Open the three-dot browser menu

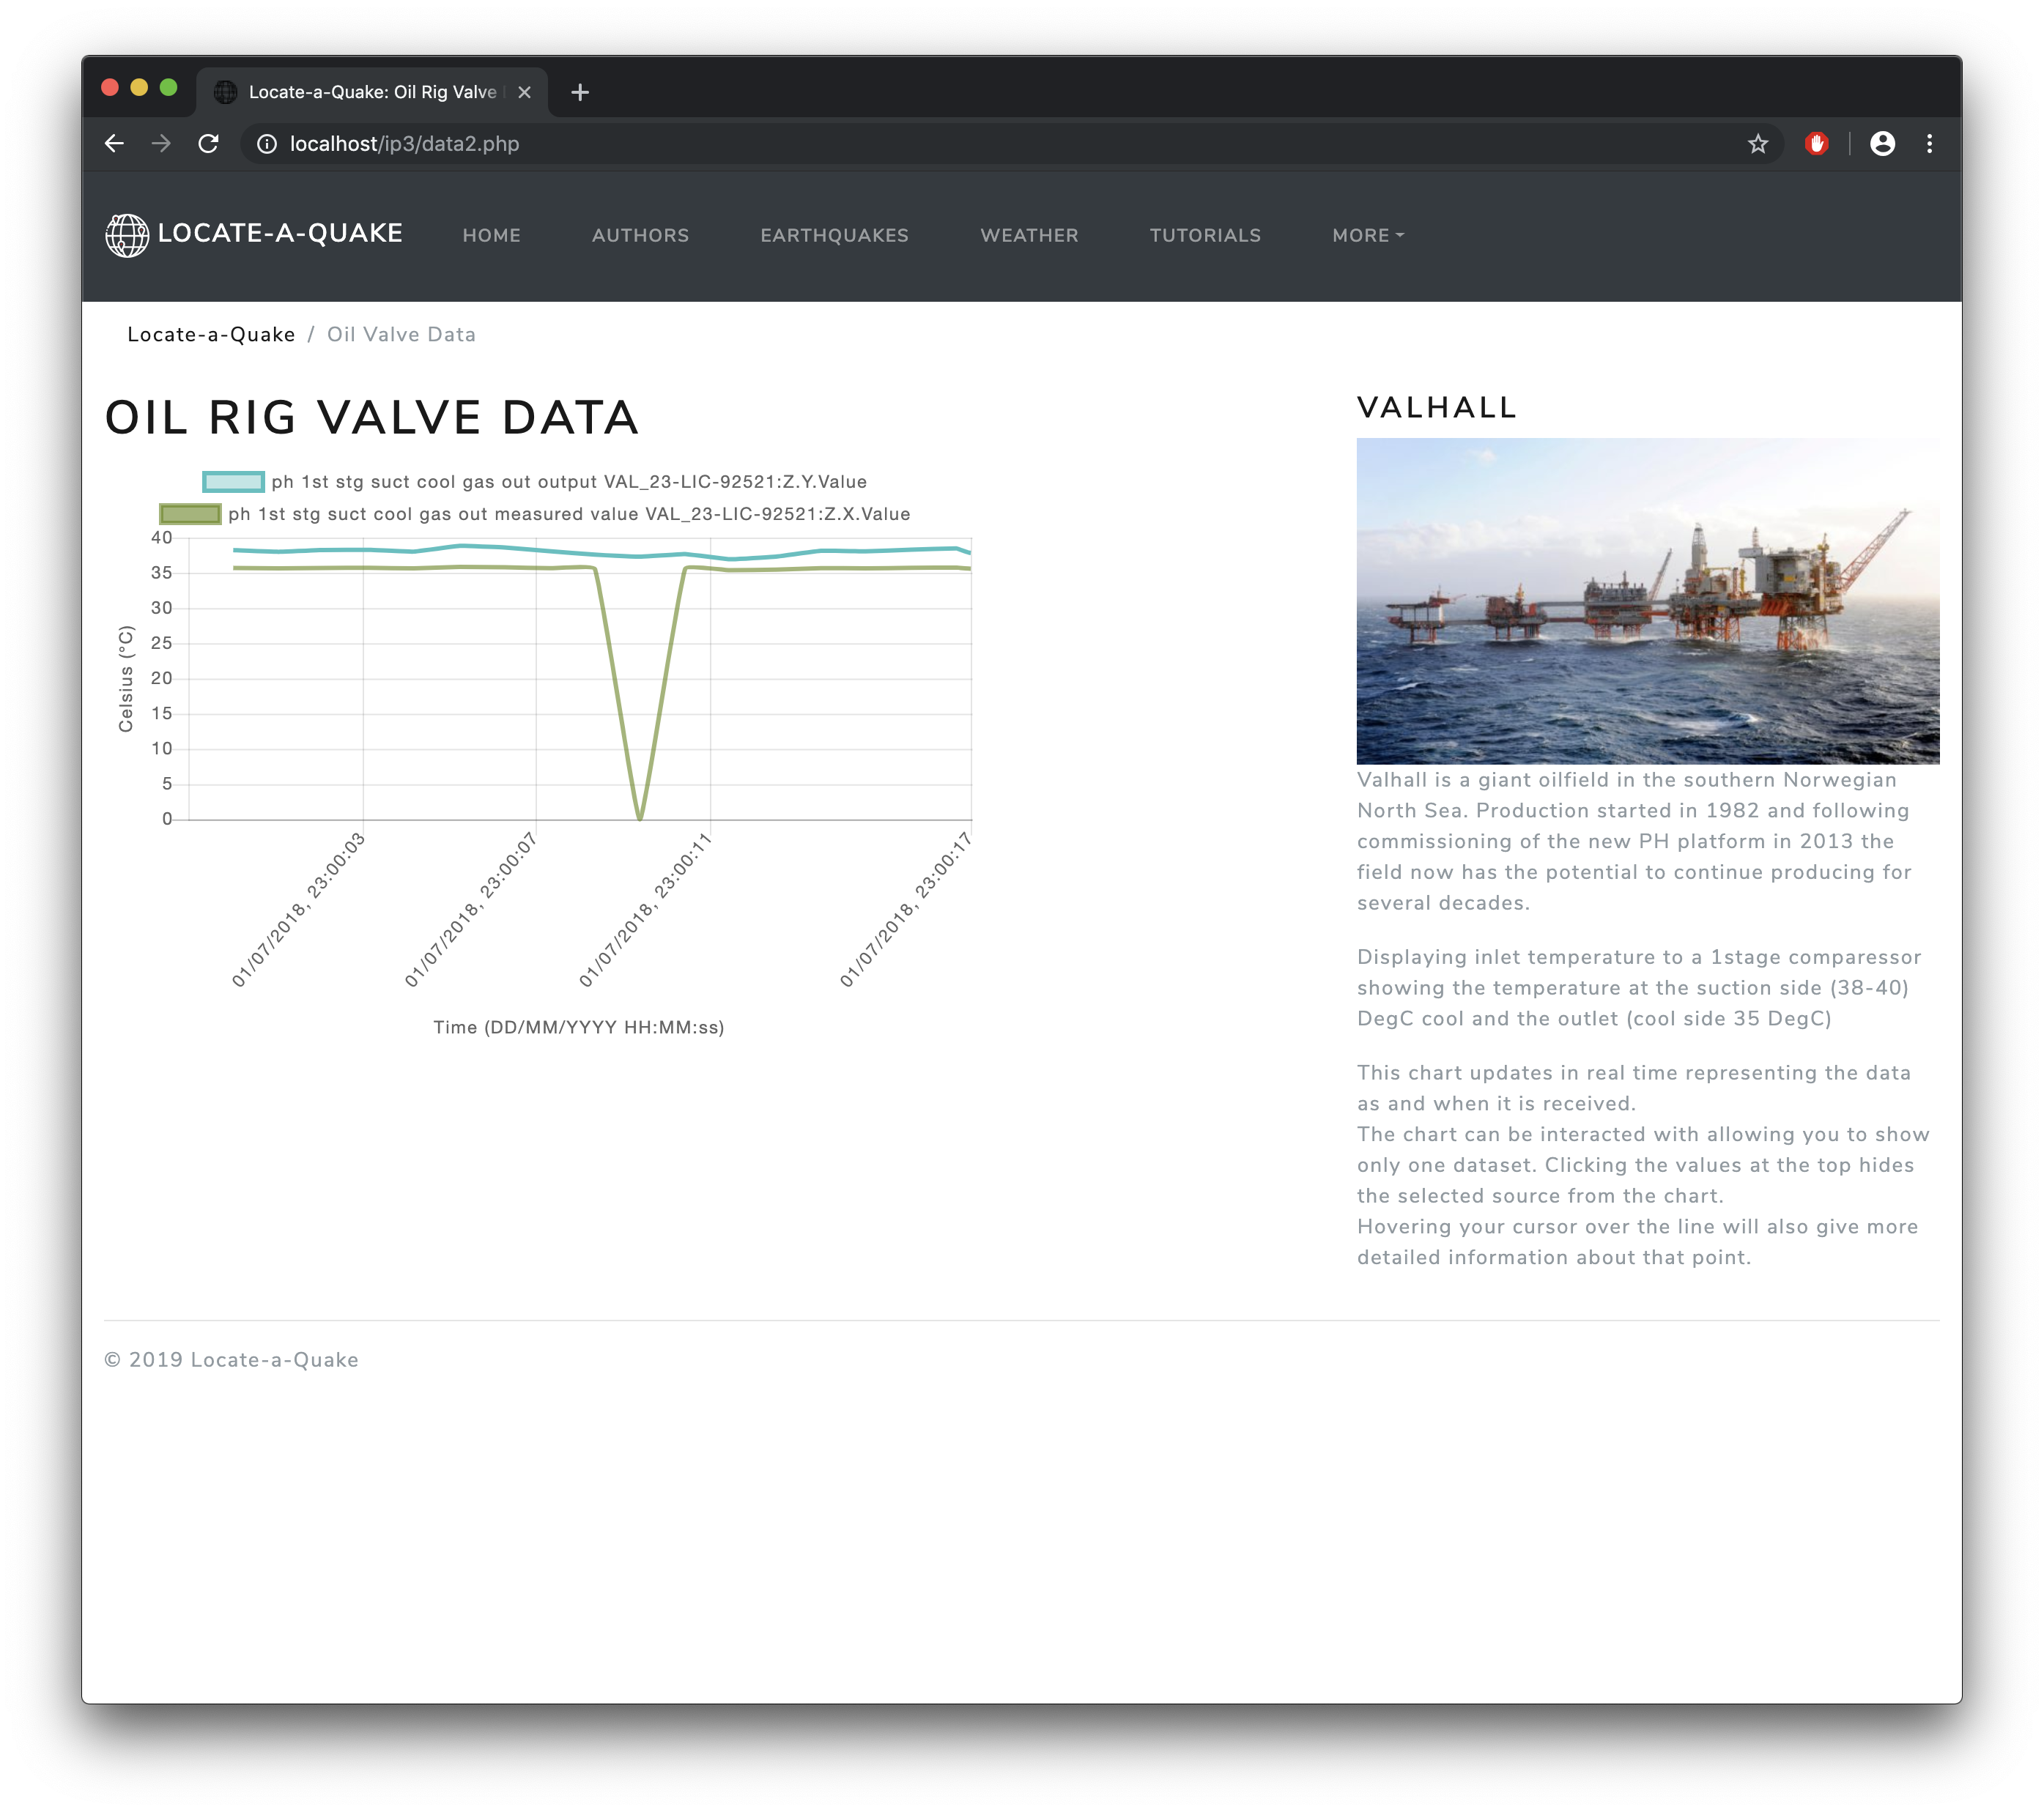1929,144
